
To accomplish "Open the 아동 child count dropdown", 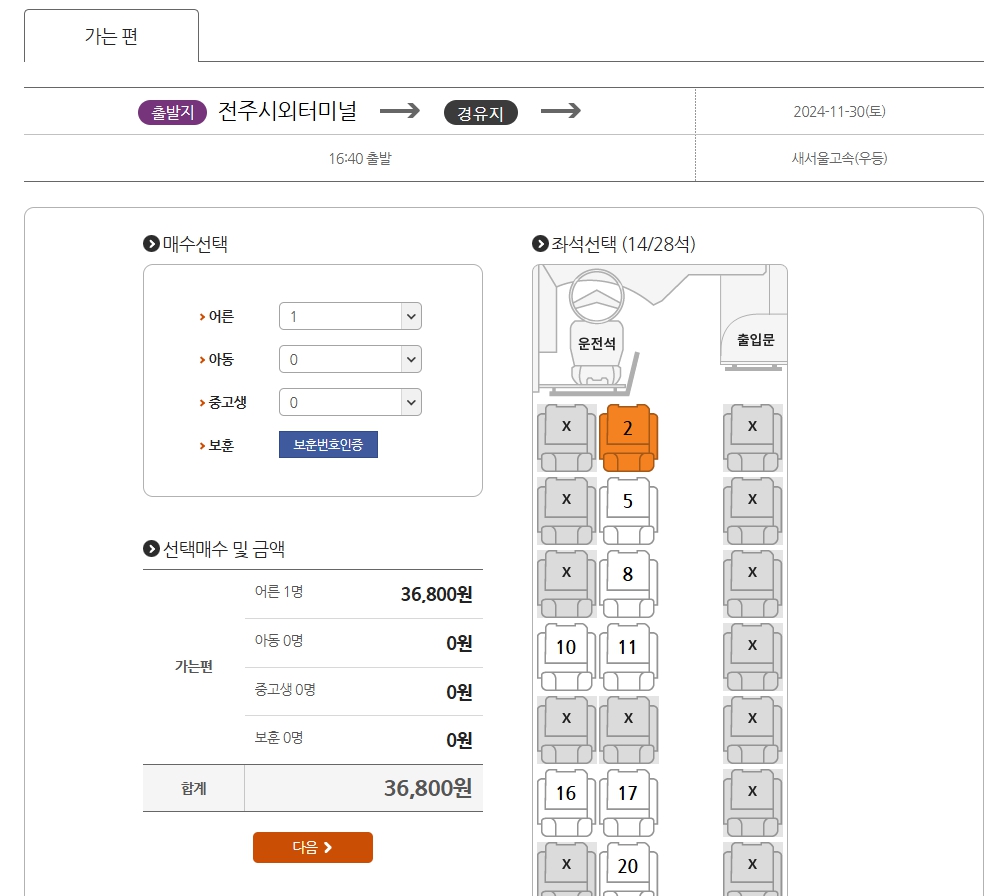I will [x=349, y=358].
